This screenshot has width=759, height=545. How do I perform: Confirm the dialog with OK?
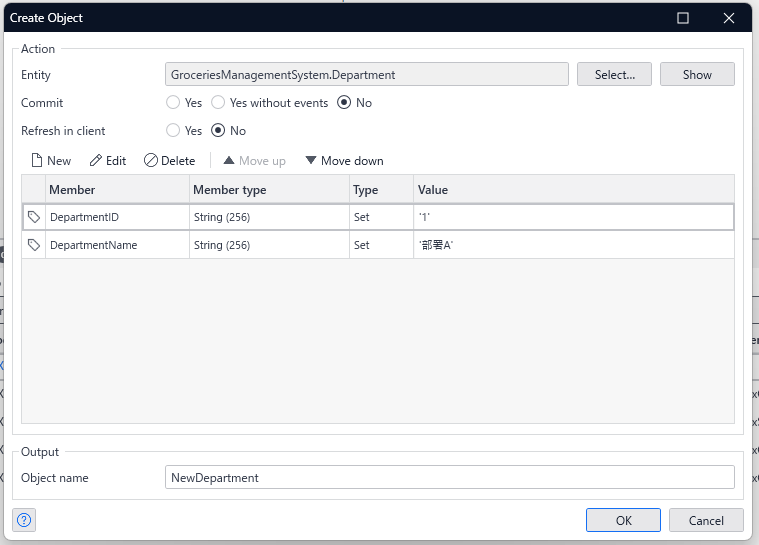tap(623, 520)
